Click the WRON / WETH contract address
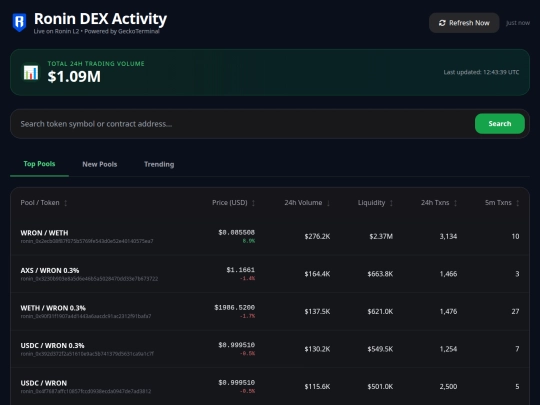540x405 pixels. coord(87,241)
